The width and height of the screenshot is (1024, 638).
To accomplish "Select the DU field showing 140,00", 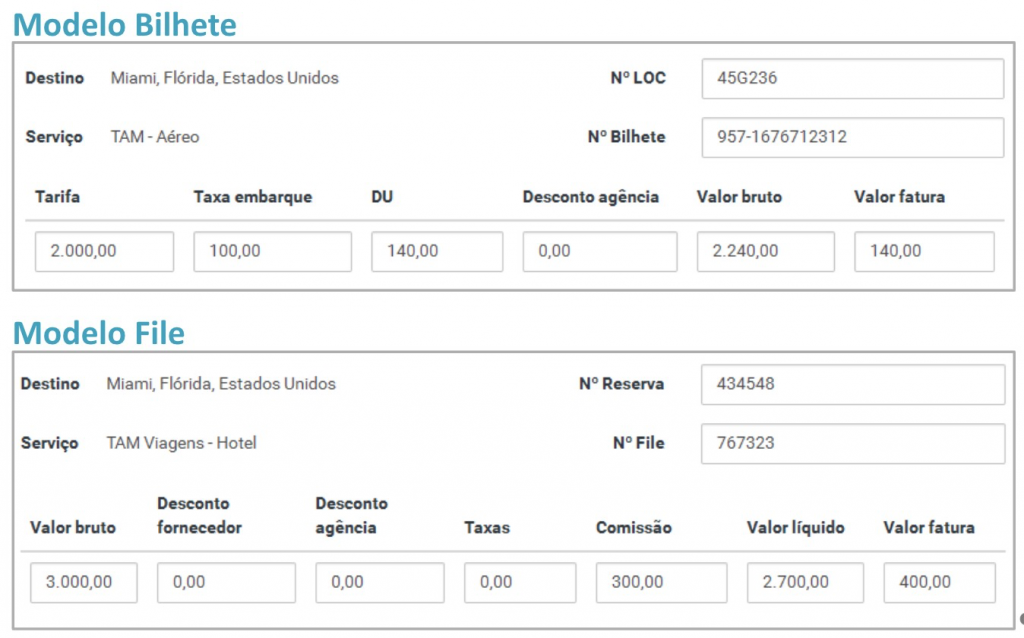I will [x=437, y=251].
